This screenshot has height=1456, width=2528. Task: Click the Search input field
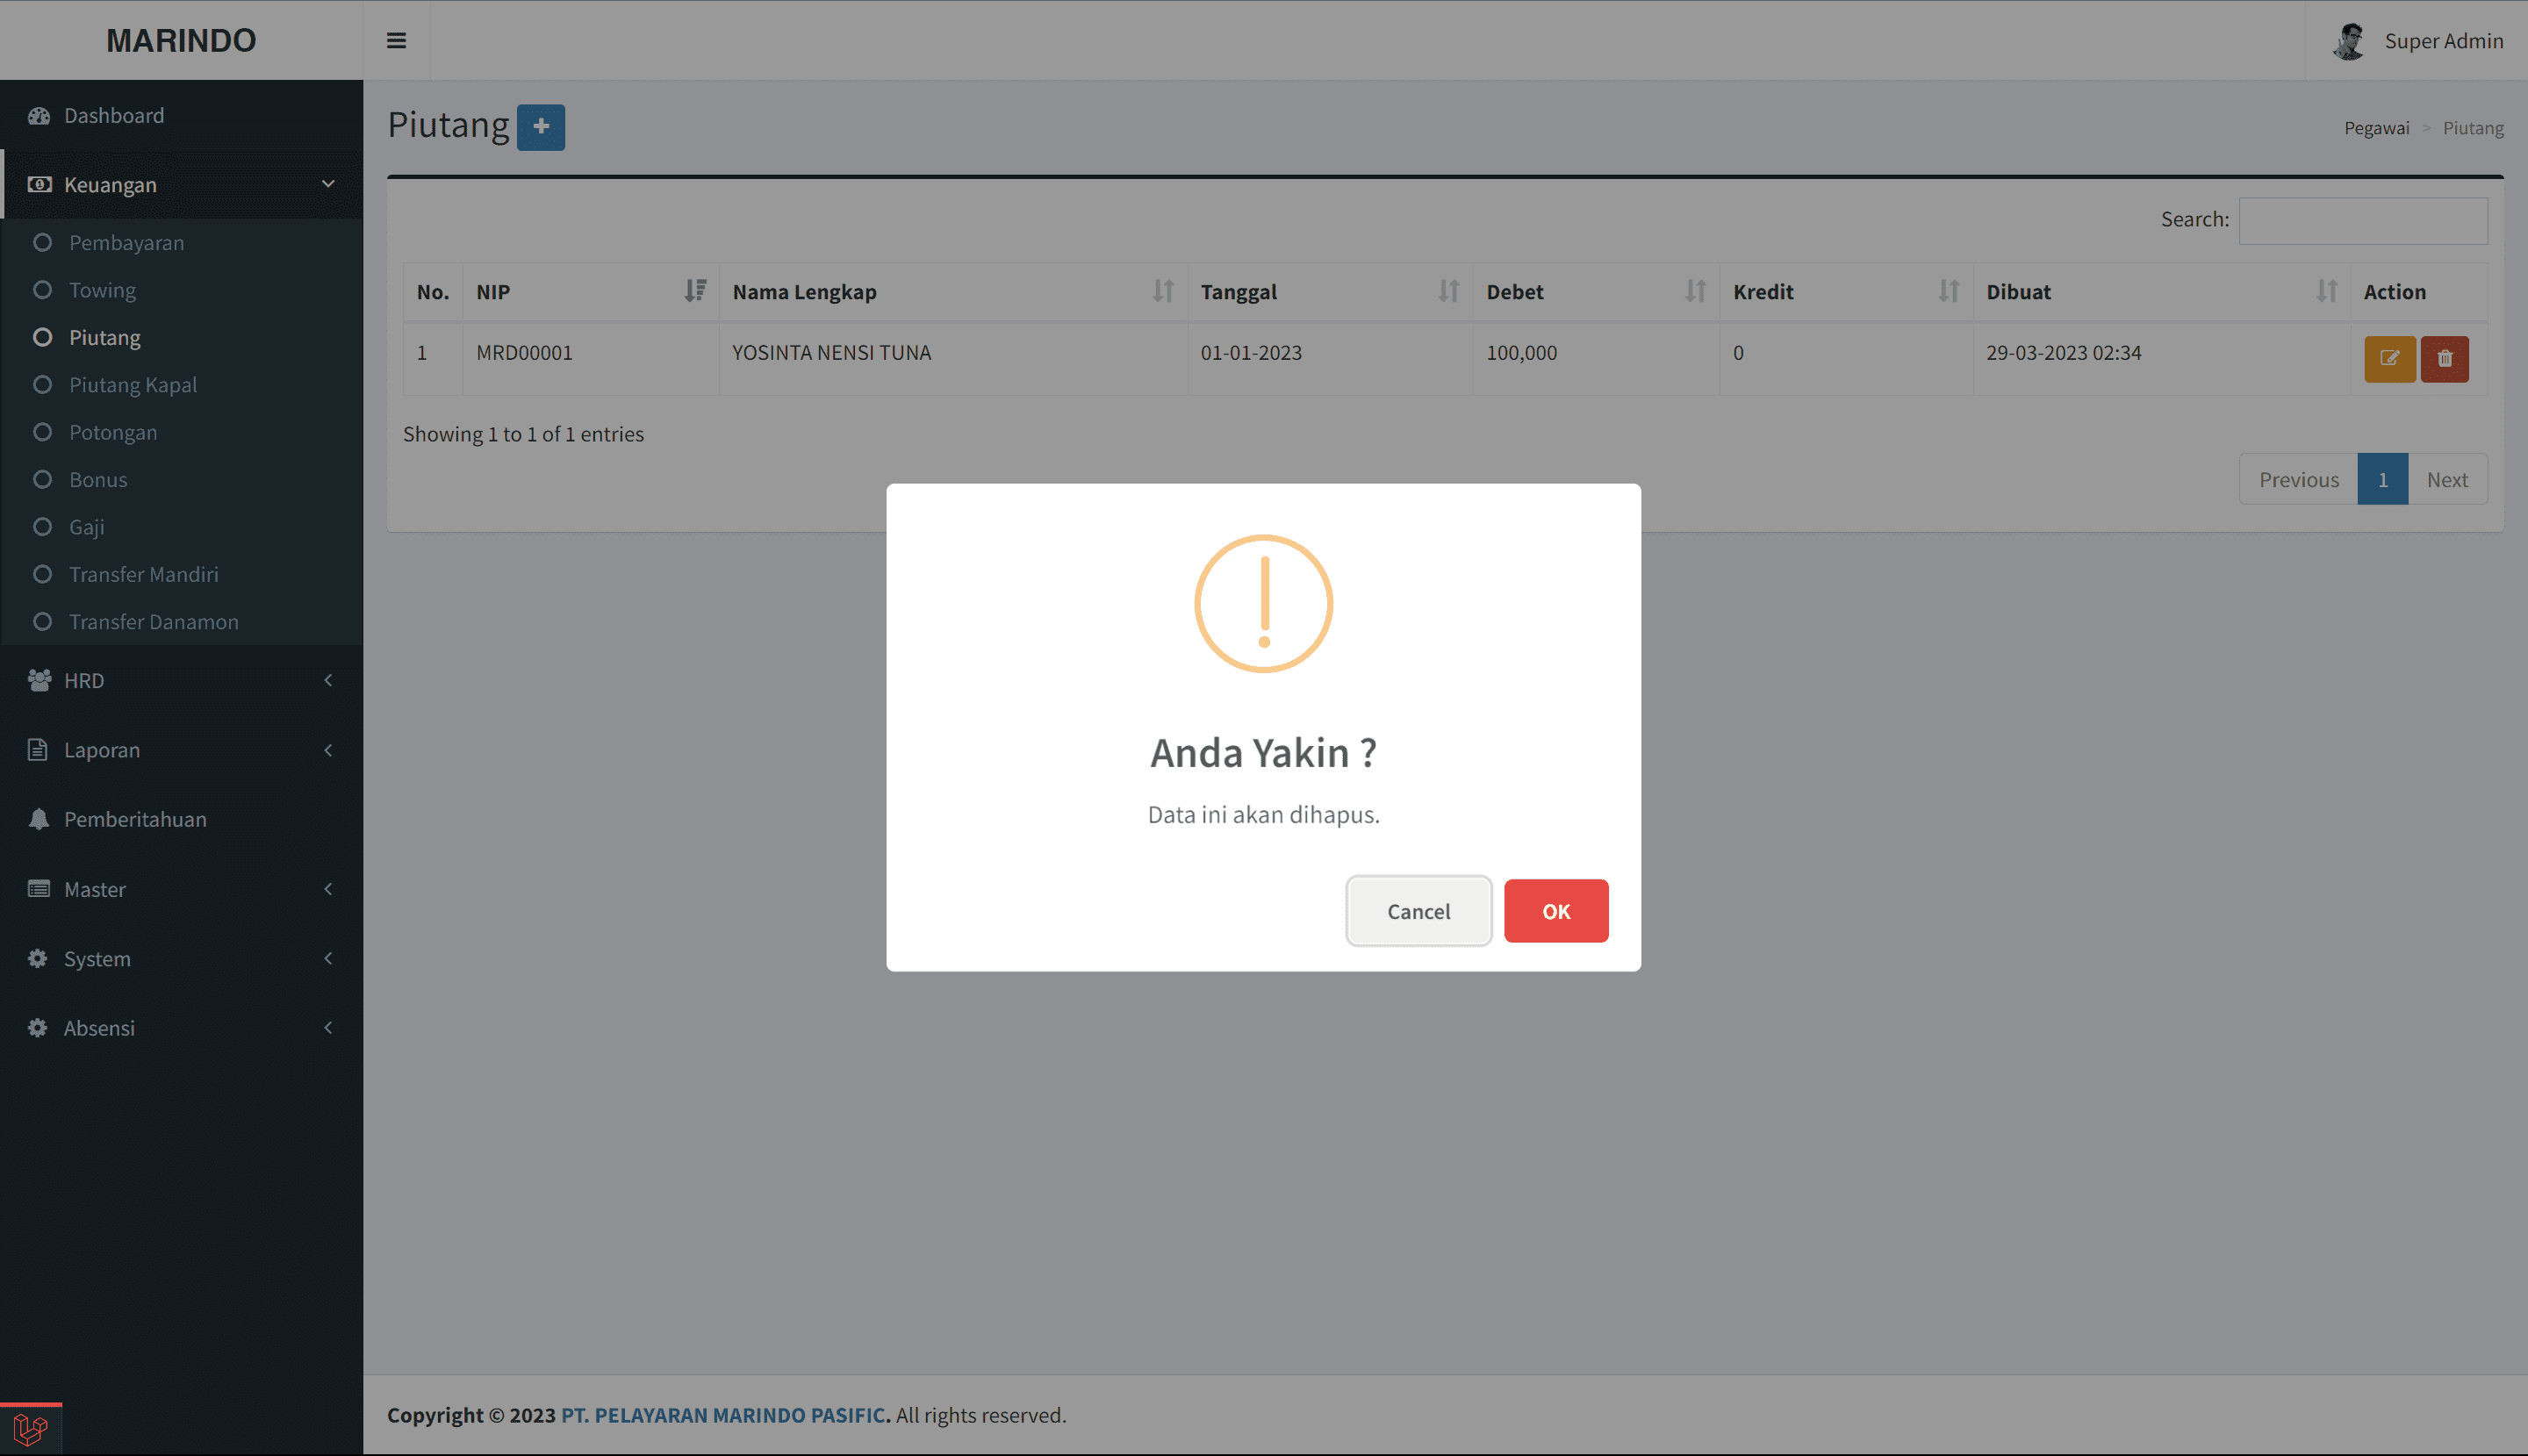[2362, 221]
